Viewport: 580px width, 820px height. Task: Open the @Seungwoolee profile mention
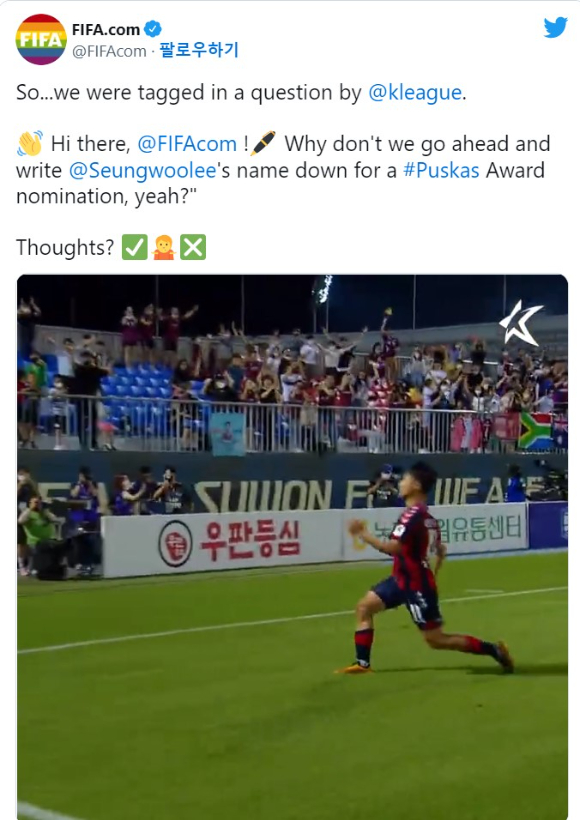[x=142, y=170]
